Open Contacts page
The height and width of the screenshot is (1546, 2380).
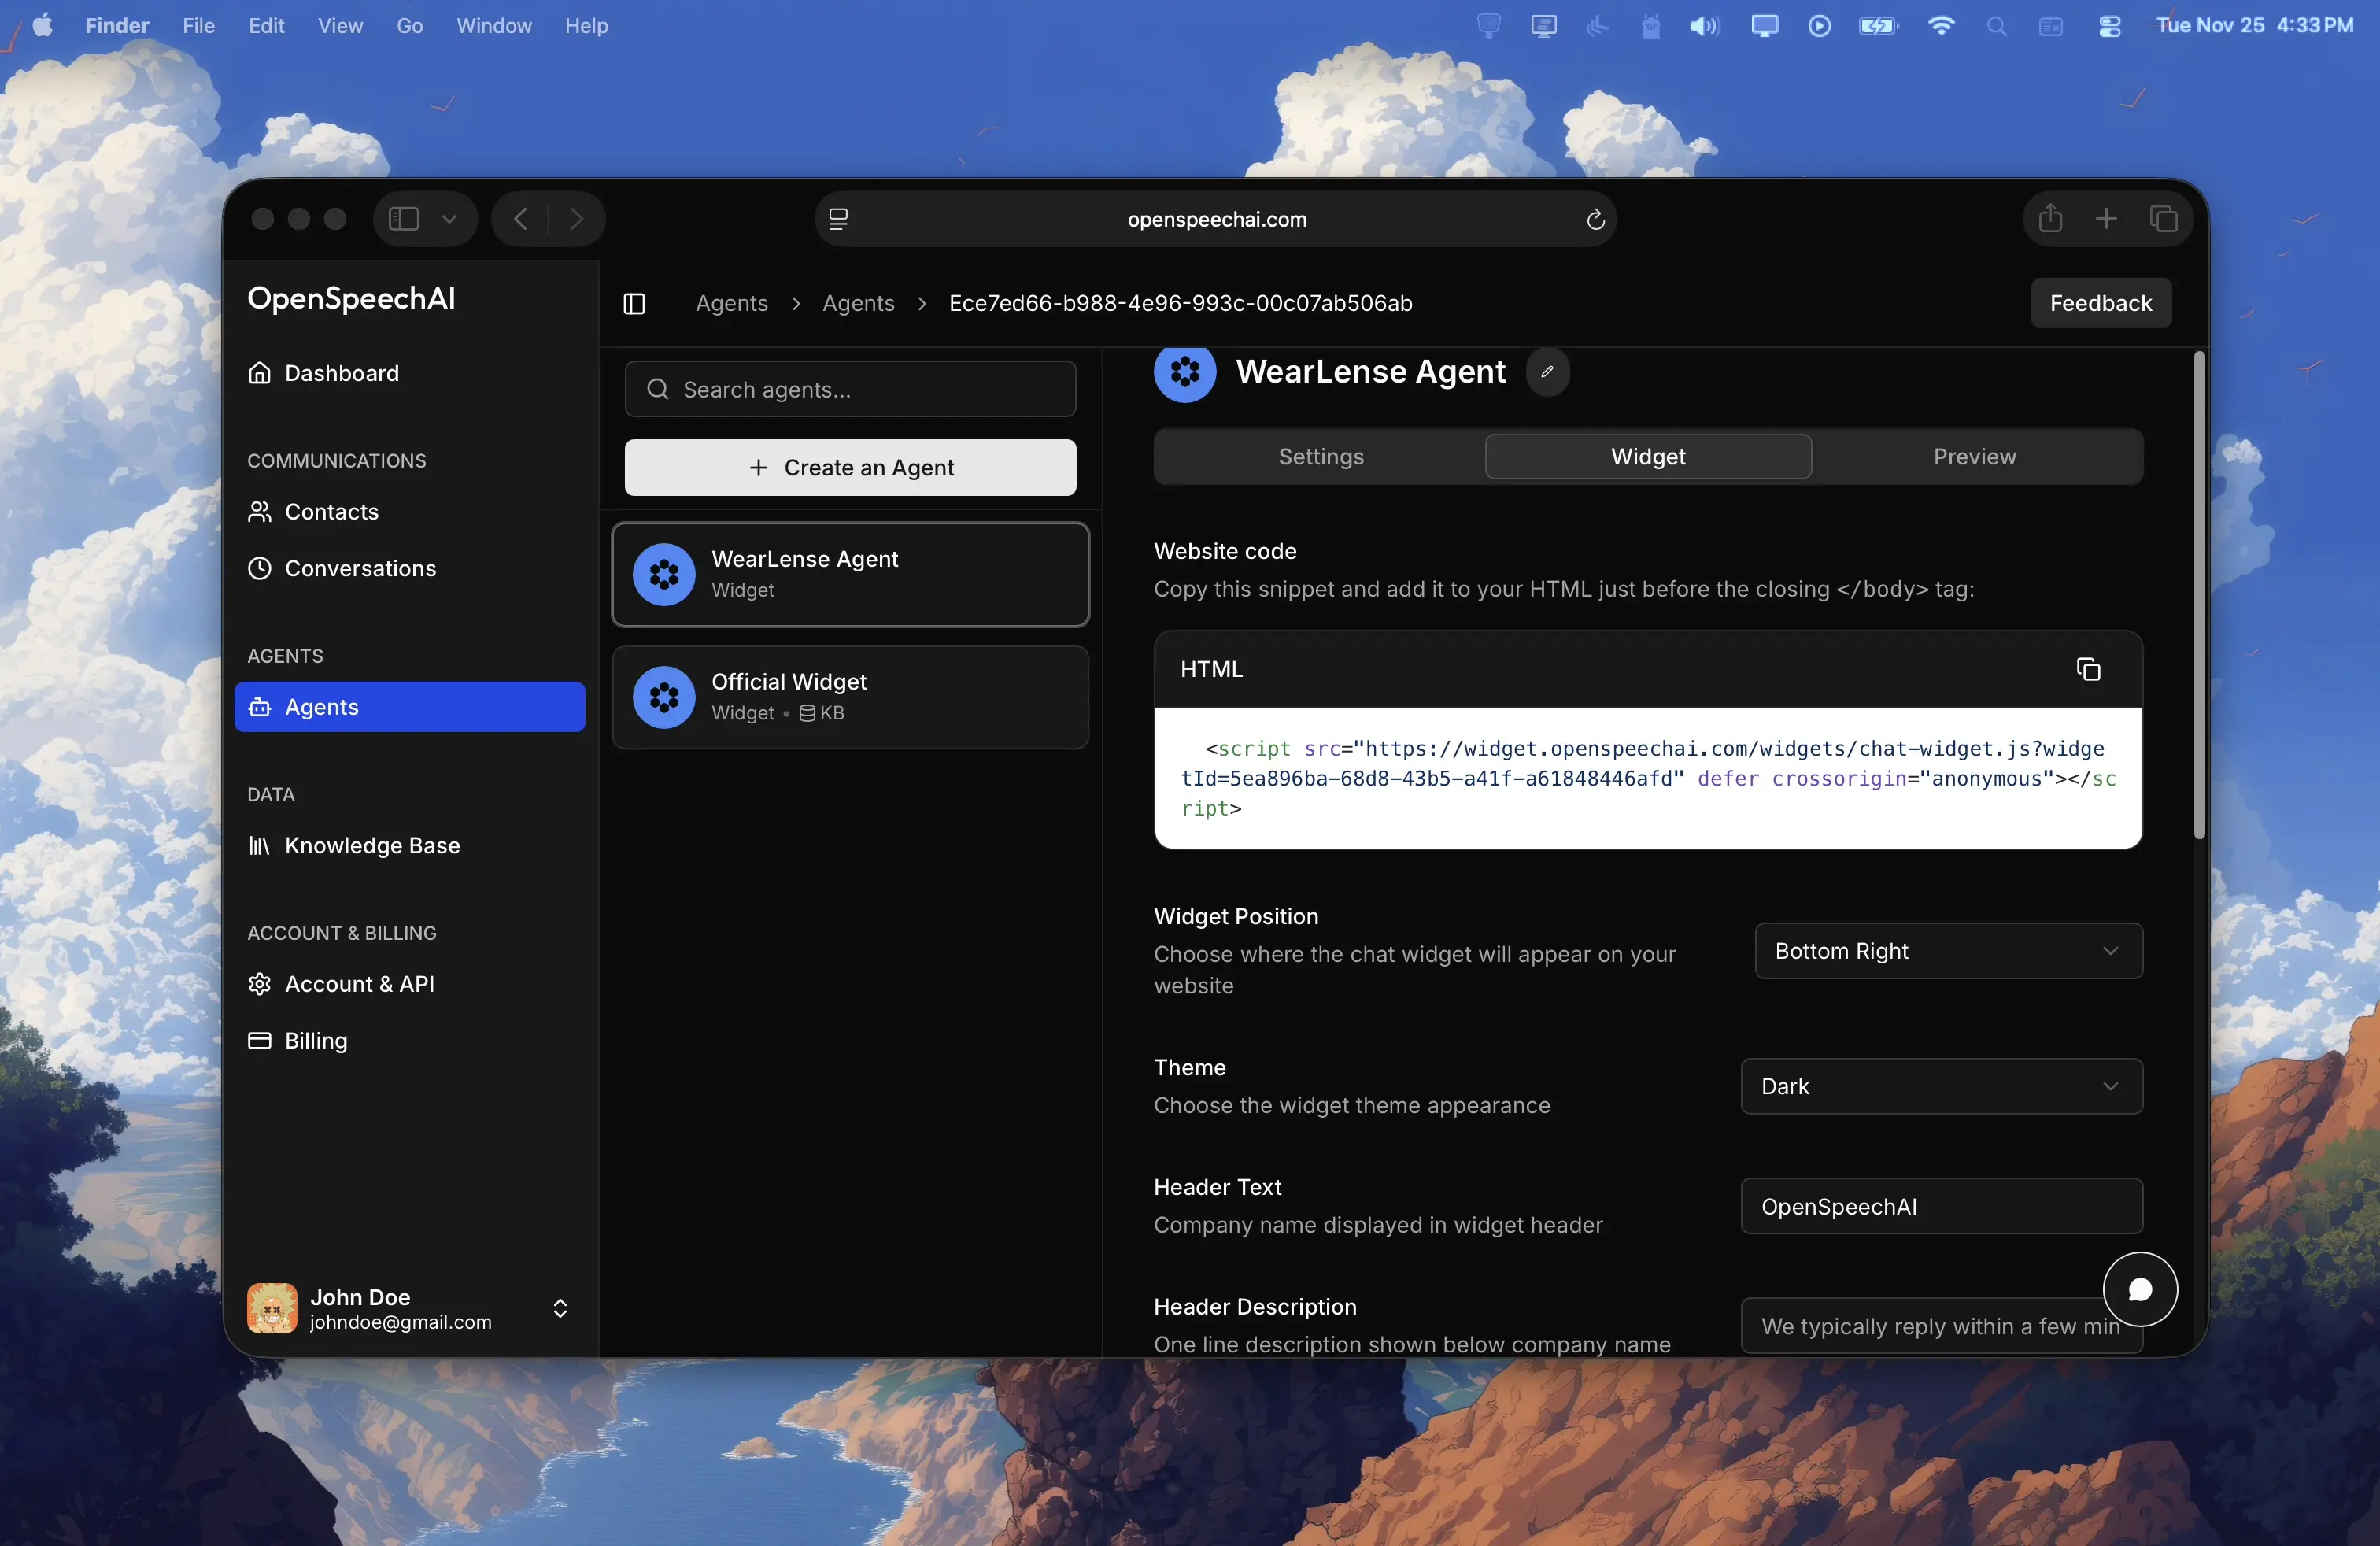click(410, 511)
